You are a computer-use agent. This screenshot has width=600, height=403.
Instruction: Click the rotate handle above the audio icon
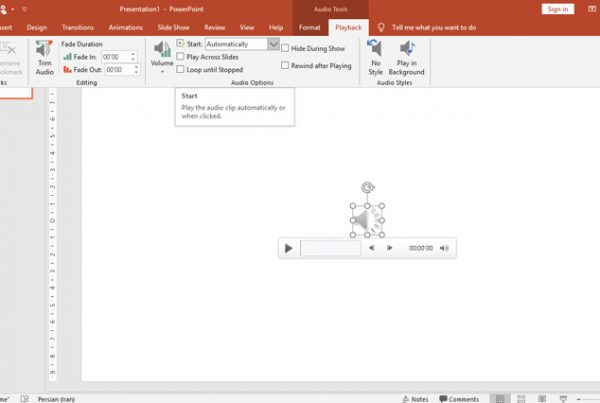[367, 187]
